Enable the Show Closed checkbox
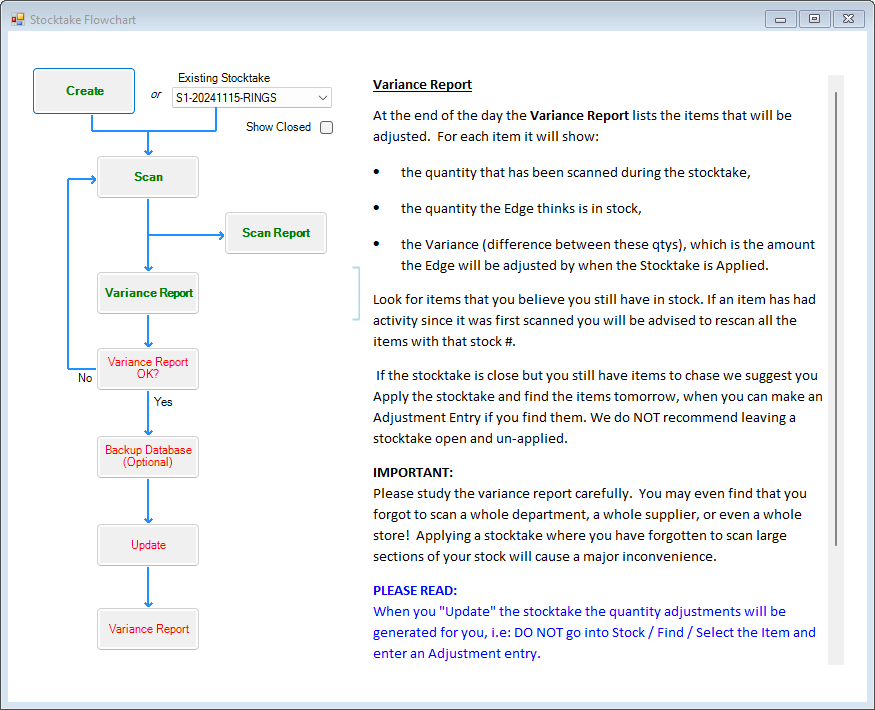 click(x=327, y=127)
